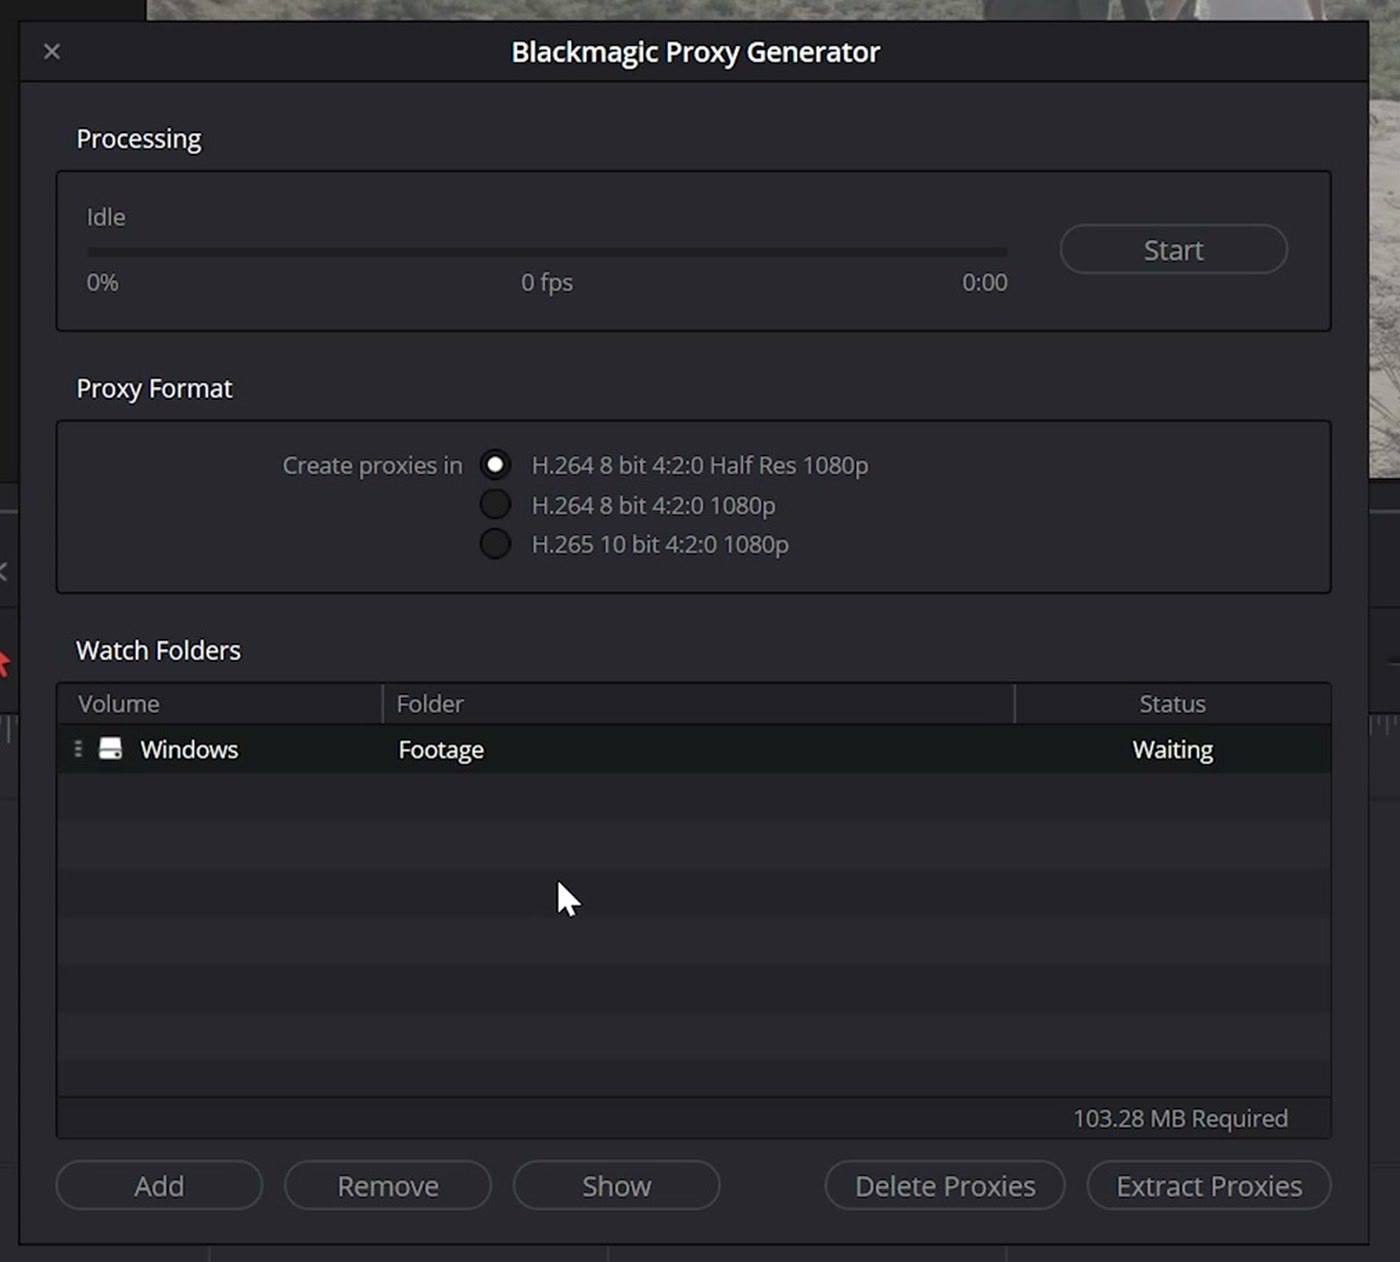Click the Waiting status cell
This screenshot has width=1400, height=1262.
point(1172,750)
